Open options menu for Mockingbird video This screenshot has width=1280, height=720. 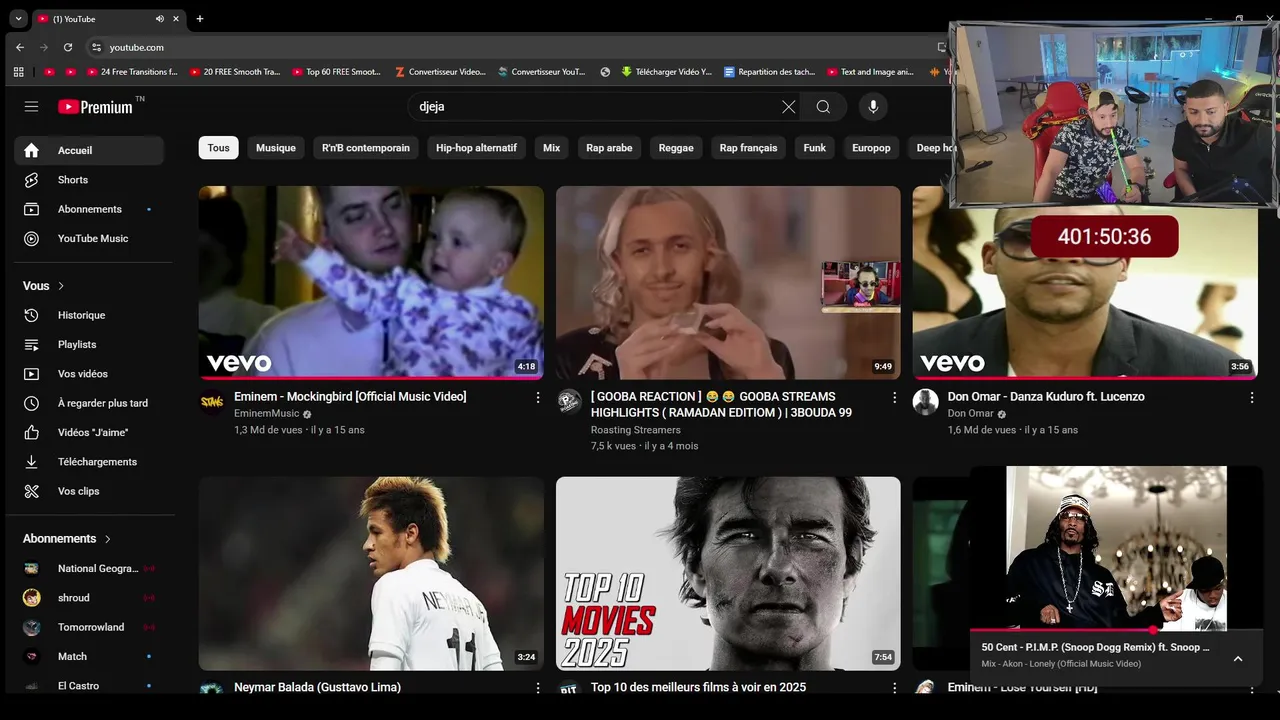(538, 398)
